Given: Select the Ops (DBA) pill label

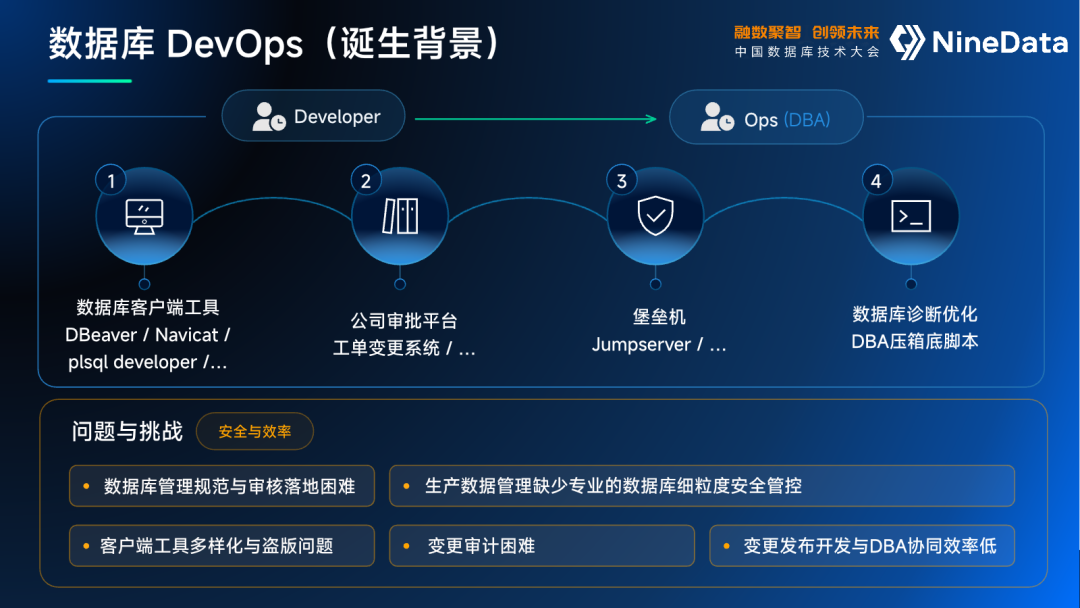Looking at the screenshot, I should 766,117.
